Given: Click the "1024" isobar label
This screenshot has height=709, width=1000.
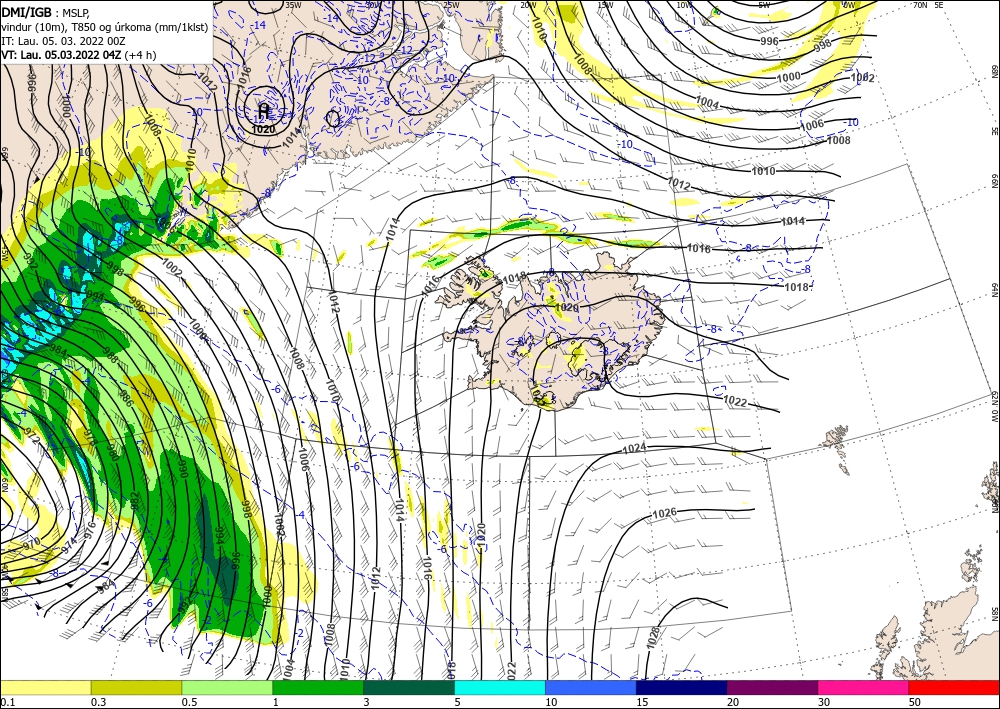Looking at the screenshot, I should click(634, 448).
